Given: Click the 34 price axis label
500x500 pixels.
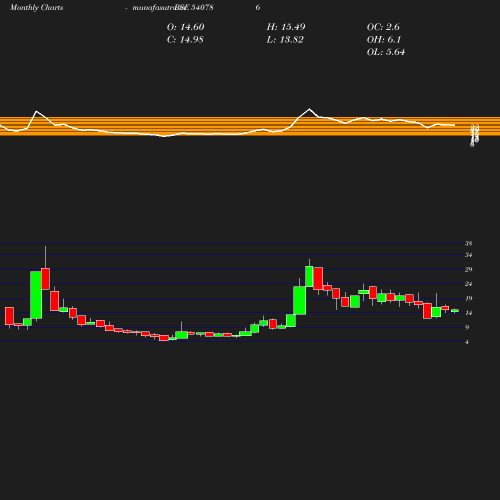Looking at the screenshot, I should click(x=468, y=255).
